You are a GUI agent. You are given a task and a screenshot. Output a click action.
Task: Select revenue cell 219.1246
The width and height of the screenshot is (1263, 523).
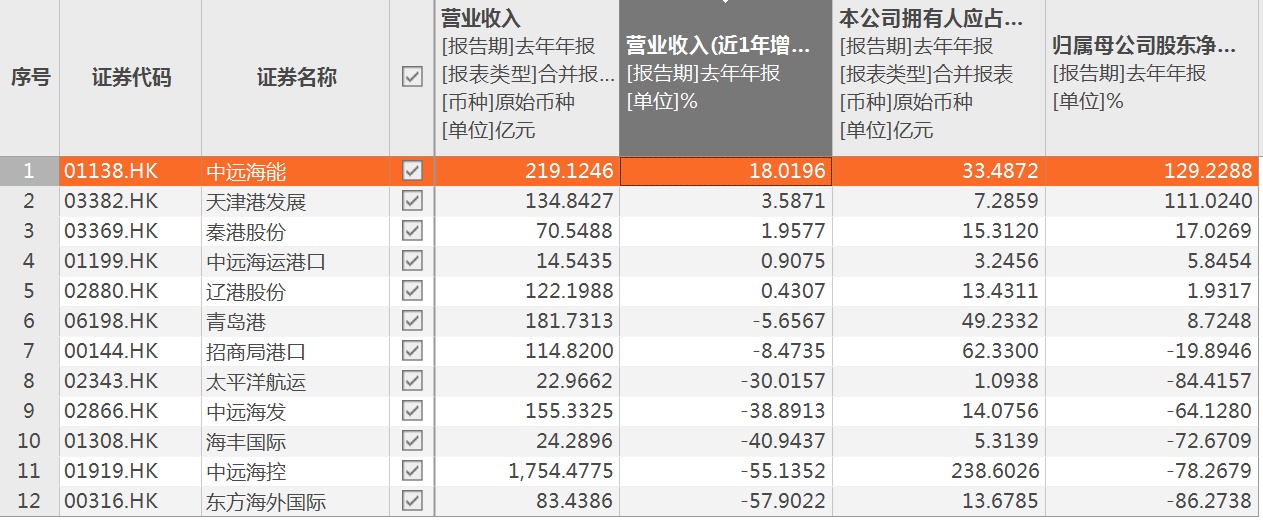[527, 171]
